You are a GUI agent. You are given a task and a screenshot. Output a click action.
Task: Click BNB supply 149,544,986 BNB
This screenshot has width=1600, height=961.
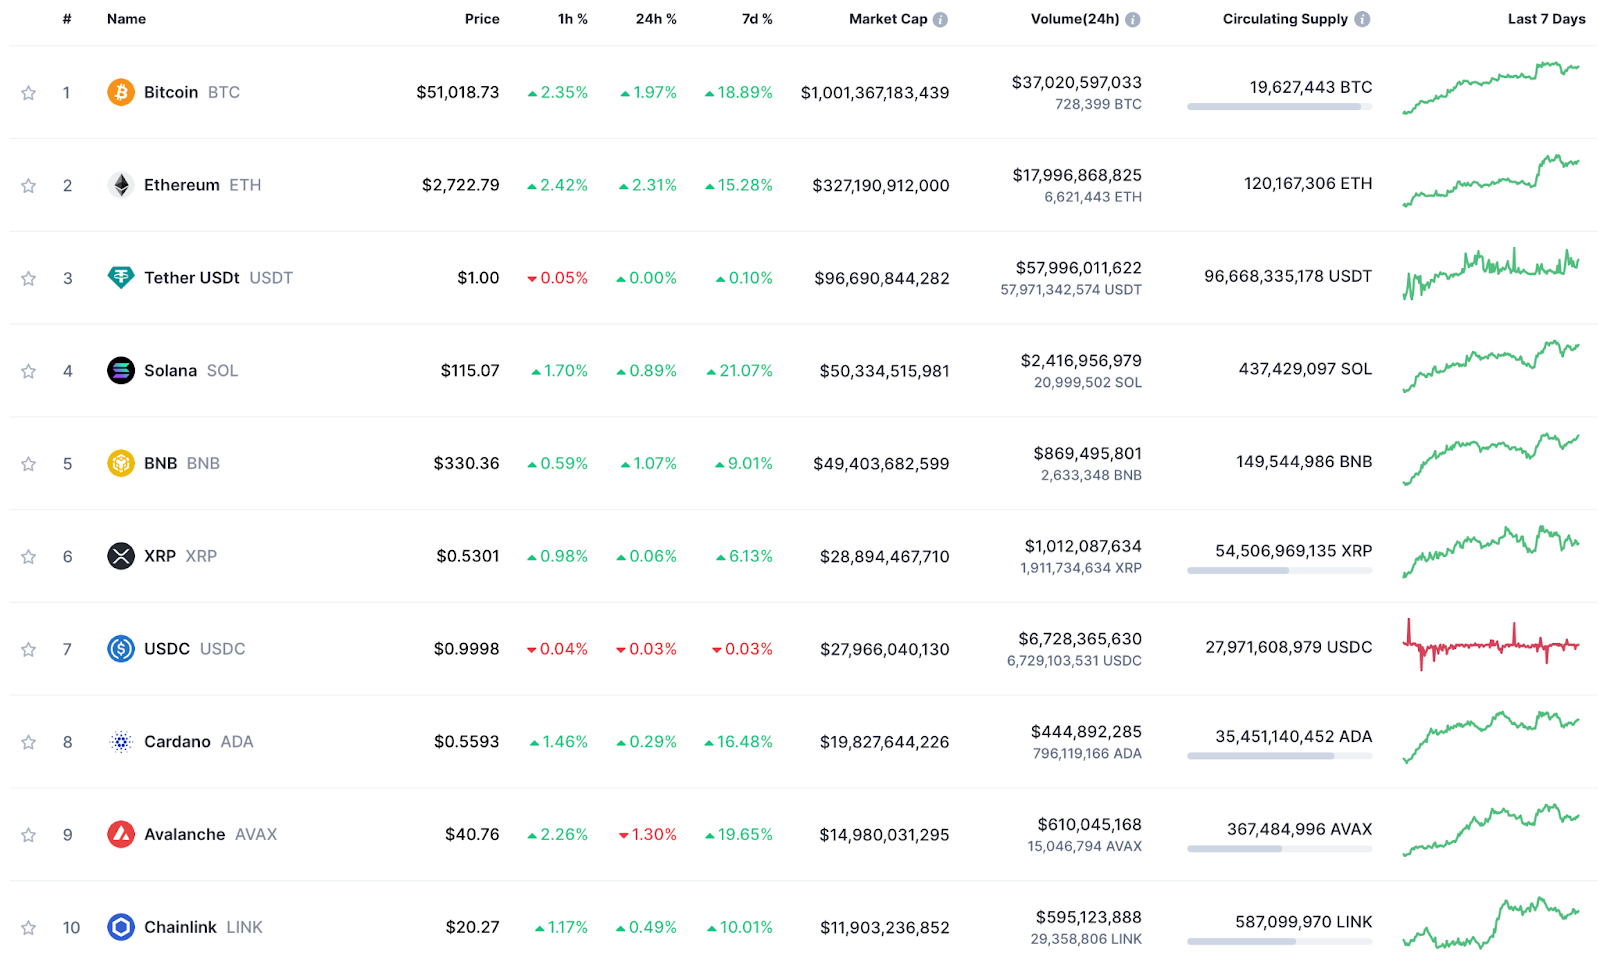pyautogui.click(x=1304, y=461)
